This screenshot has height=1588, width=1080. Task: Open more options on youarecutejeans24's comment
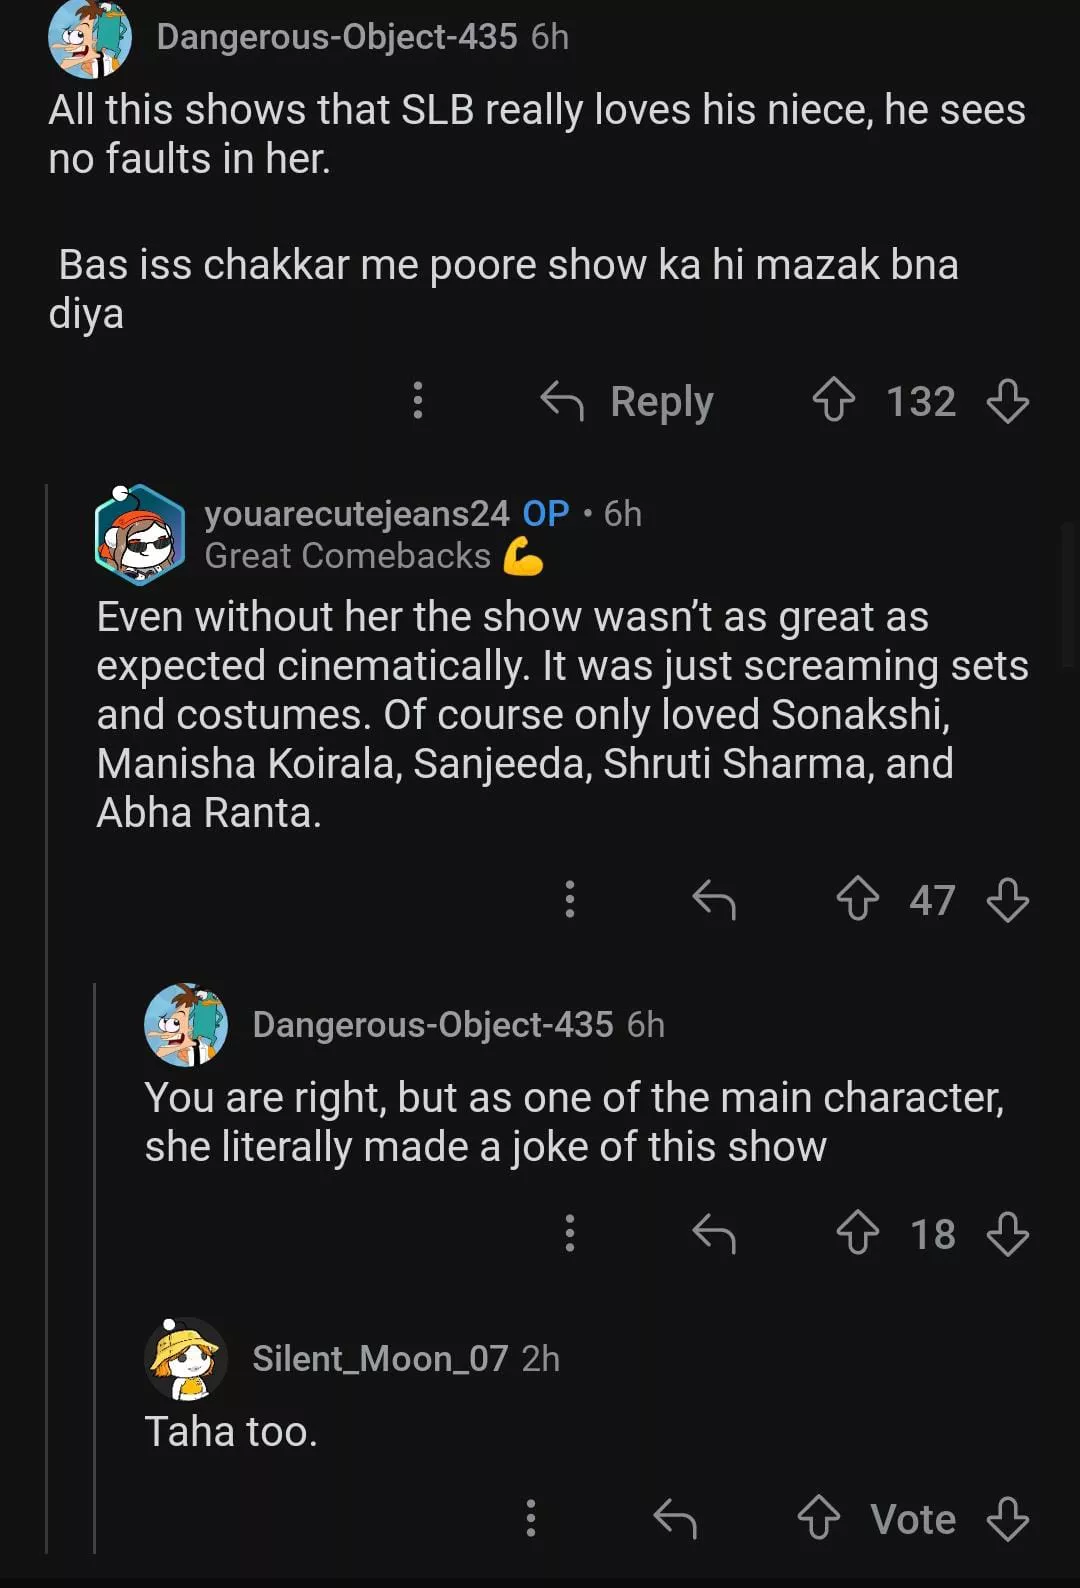click(570, 899)
